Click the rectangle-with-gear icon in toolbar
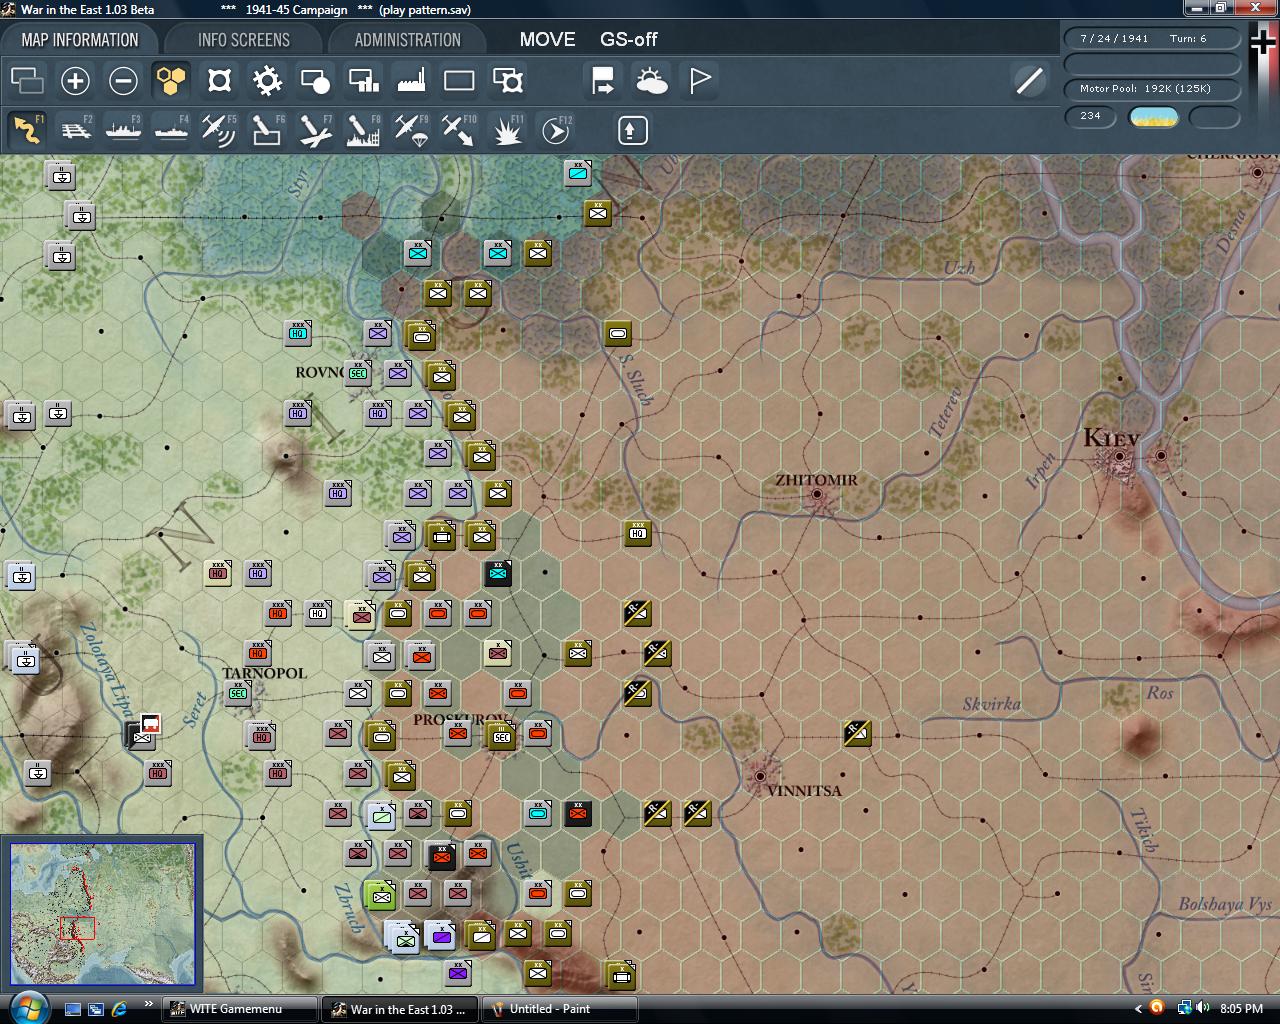The image size is (1280, 1024). point(508,80)
